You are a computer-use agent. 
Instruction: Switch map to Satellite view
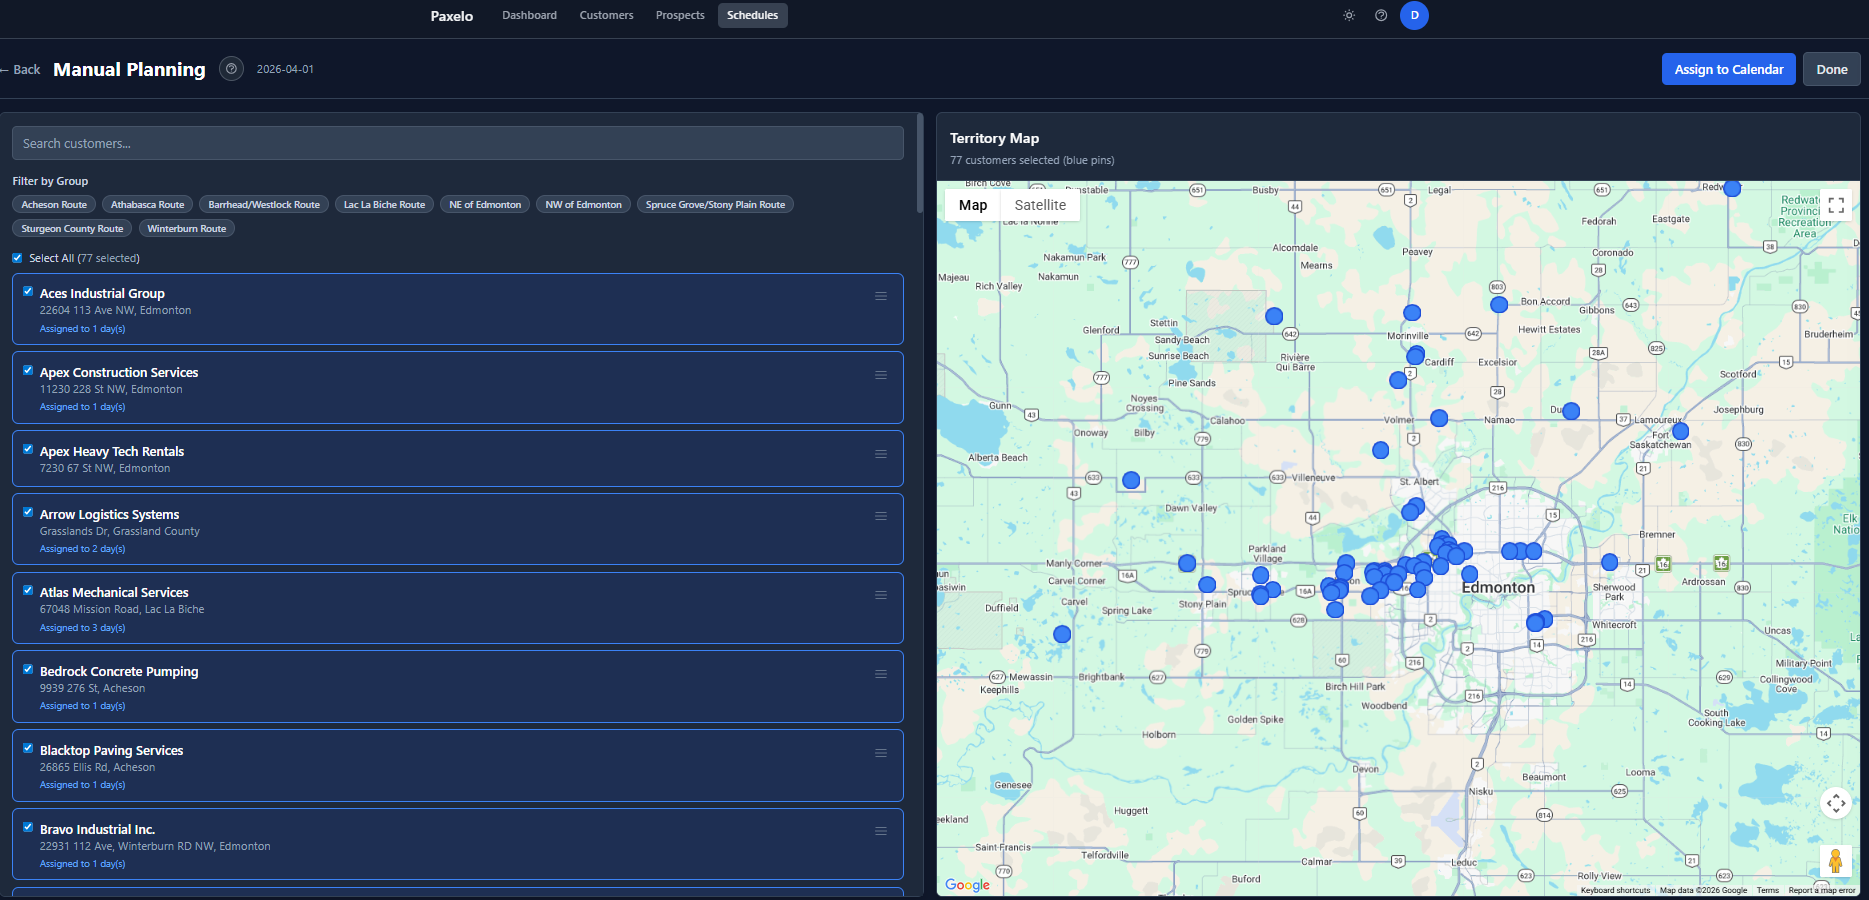pyautogui.click(x=1040, y=205)
